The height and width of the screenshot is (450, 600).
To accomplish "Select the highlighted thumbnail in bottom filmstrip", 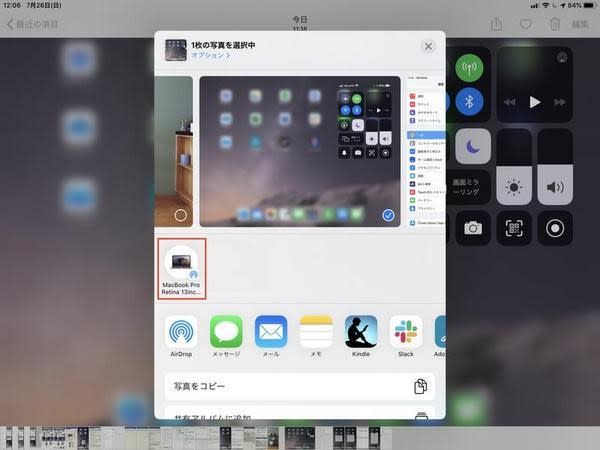I will 300,439.
